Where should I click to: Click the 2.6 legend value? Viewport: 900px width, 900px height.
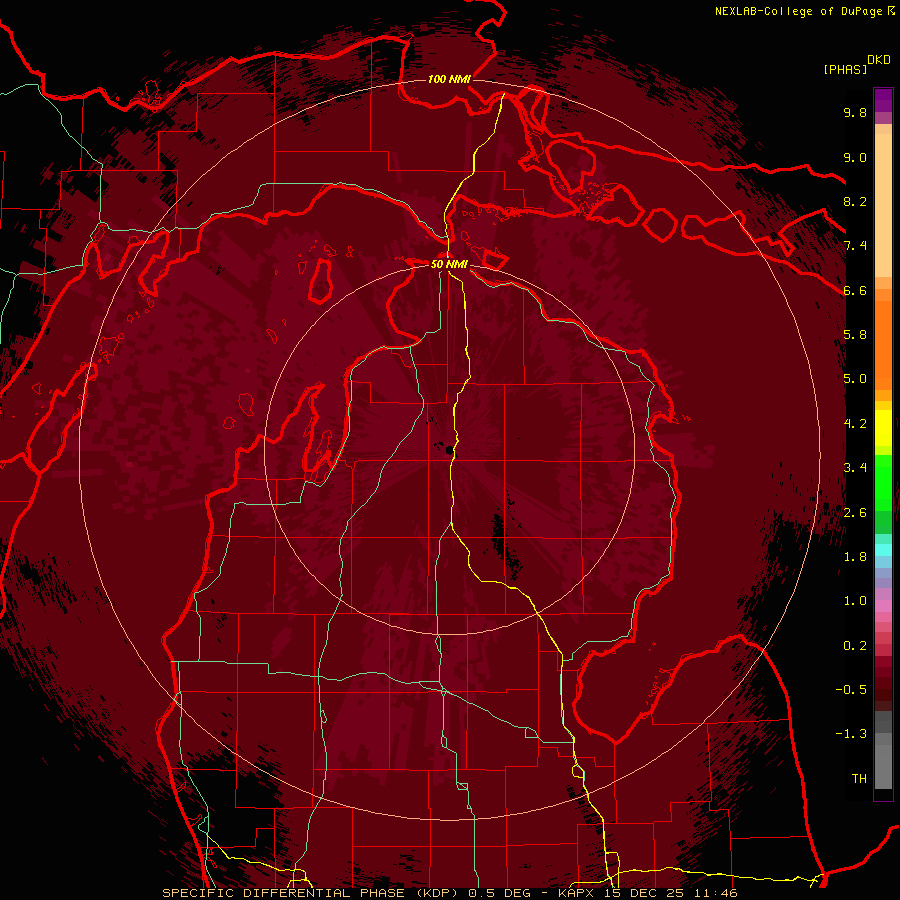[855, 512]
